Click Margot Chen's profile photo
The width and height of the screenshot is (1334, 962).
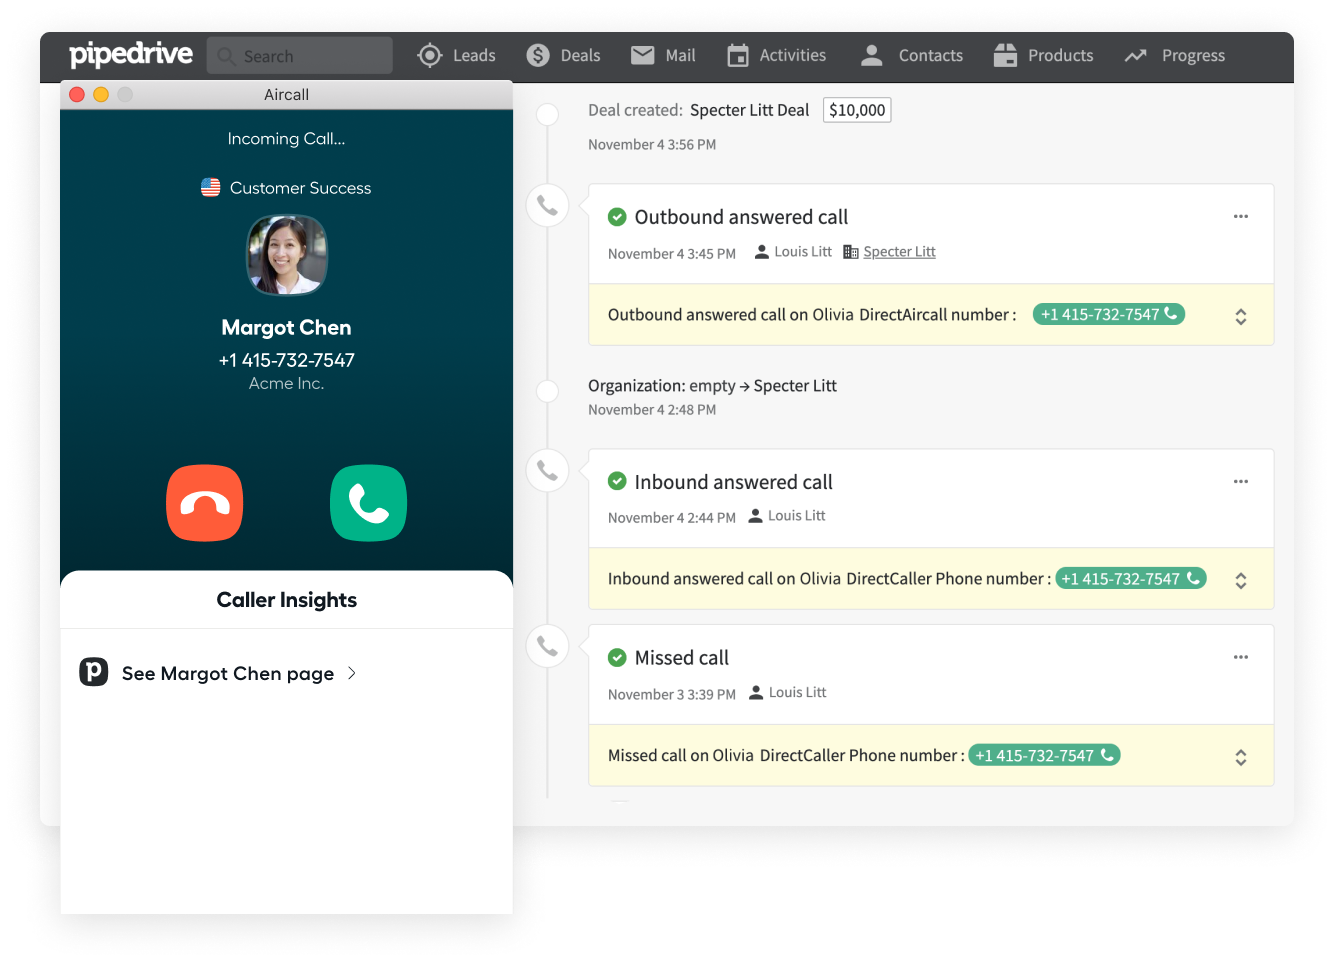(x=287, y=256)
